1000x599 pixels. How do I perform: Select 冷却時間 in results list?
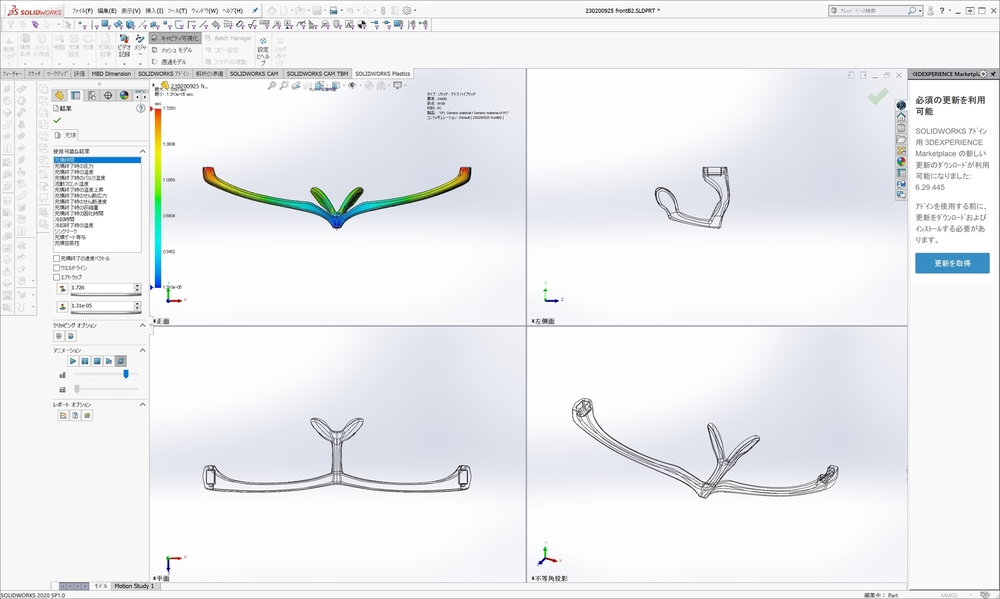coord(97,219)
